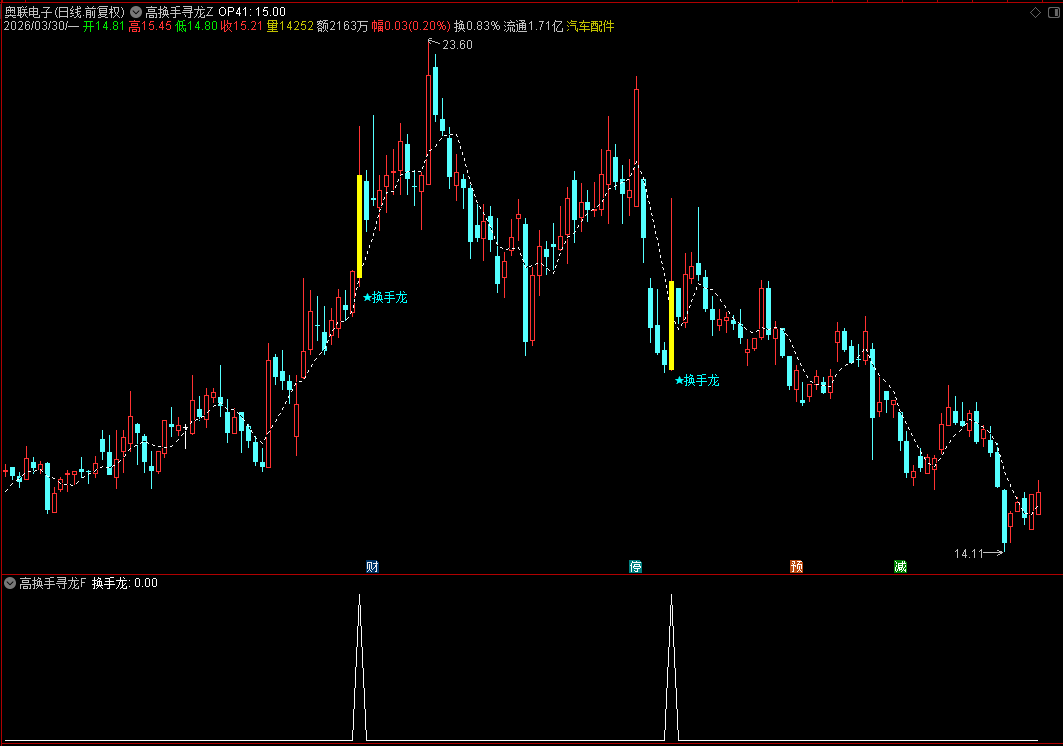Image resolution: width=1063 pixels, height=746 pixels.
Task: Click the 减 reduction event marker
Action: click(900, 566)
